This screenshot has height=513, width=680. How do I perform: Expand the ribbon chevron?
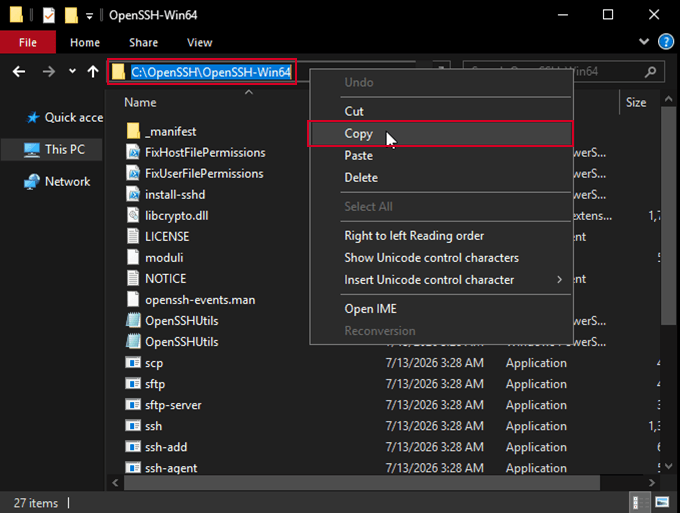tap(644, 42)
